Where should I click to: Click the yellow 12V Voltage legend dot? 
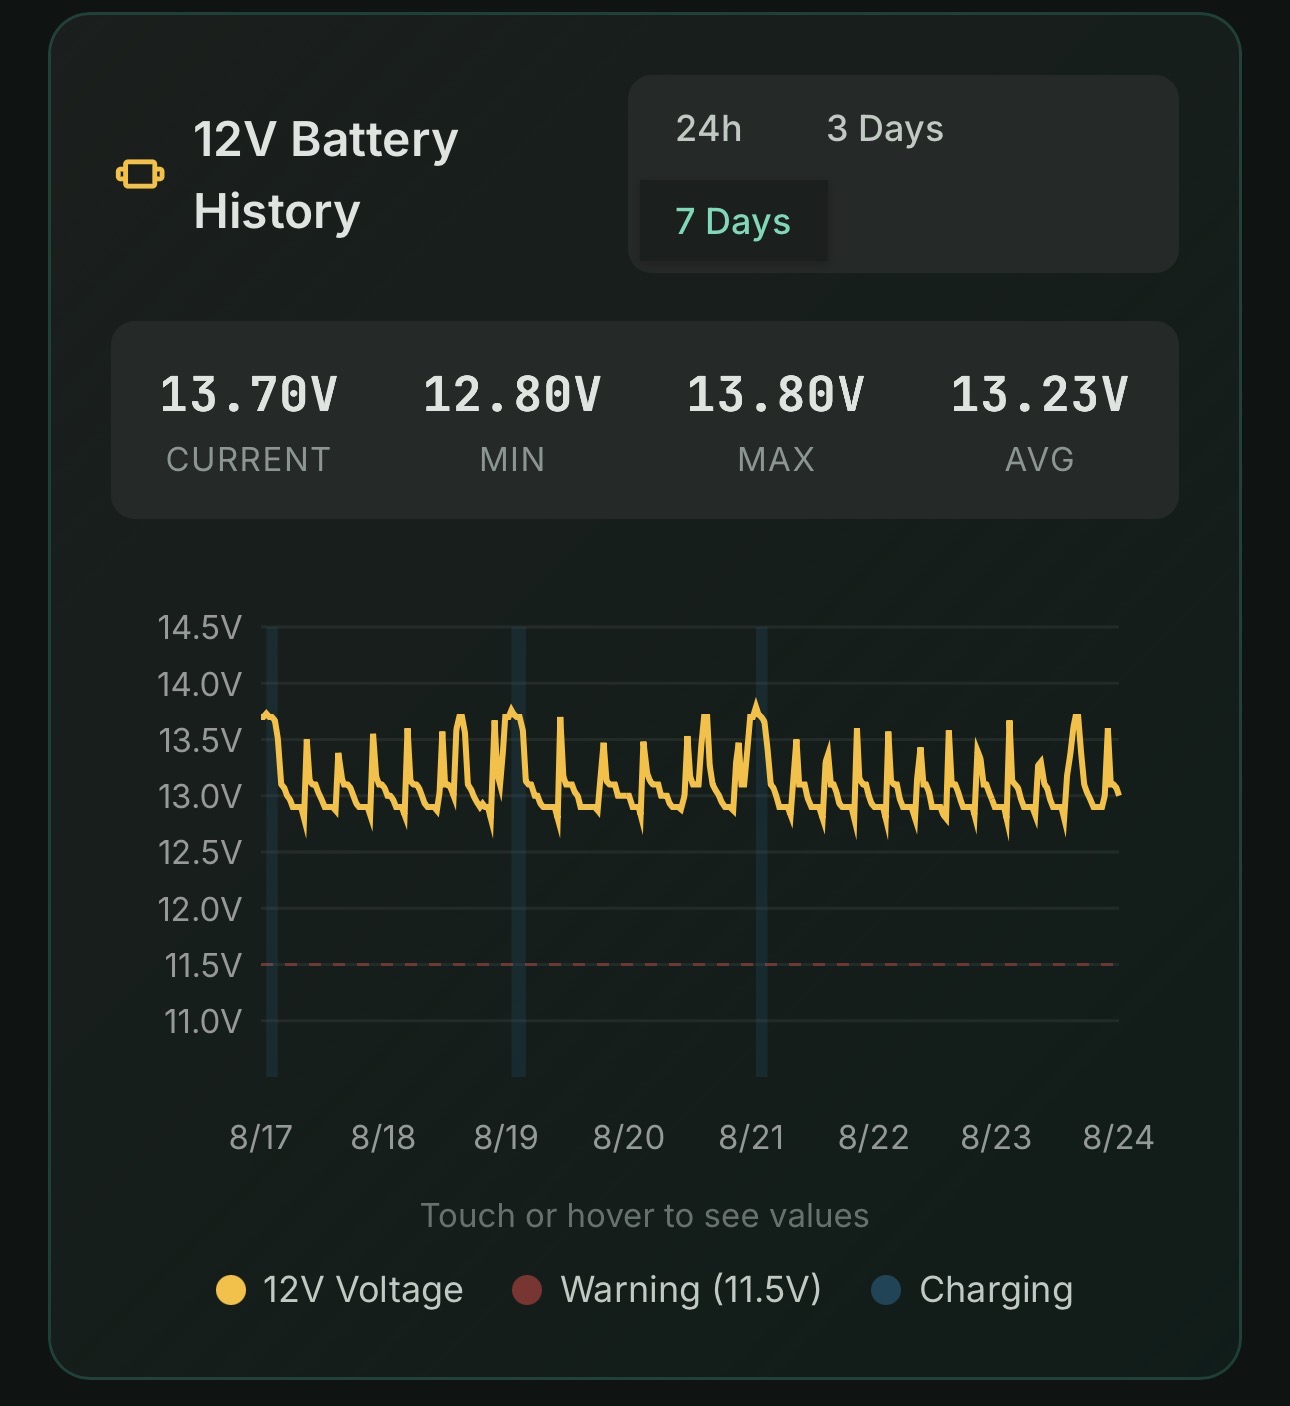[231, 1290]
